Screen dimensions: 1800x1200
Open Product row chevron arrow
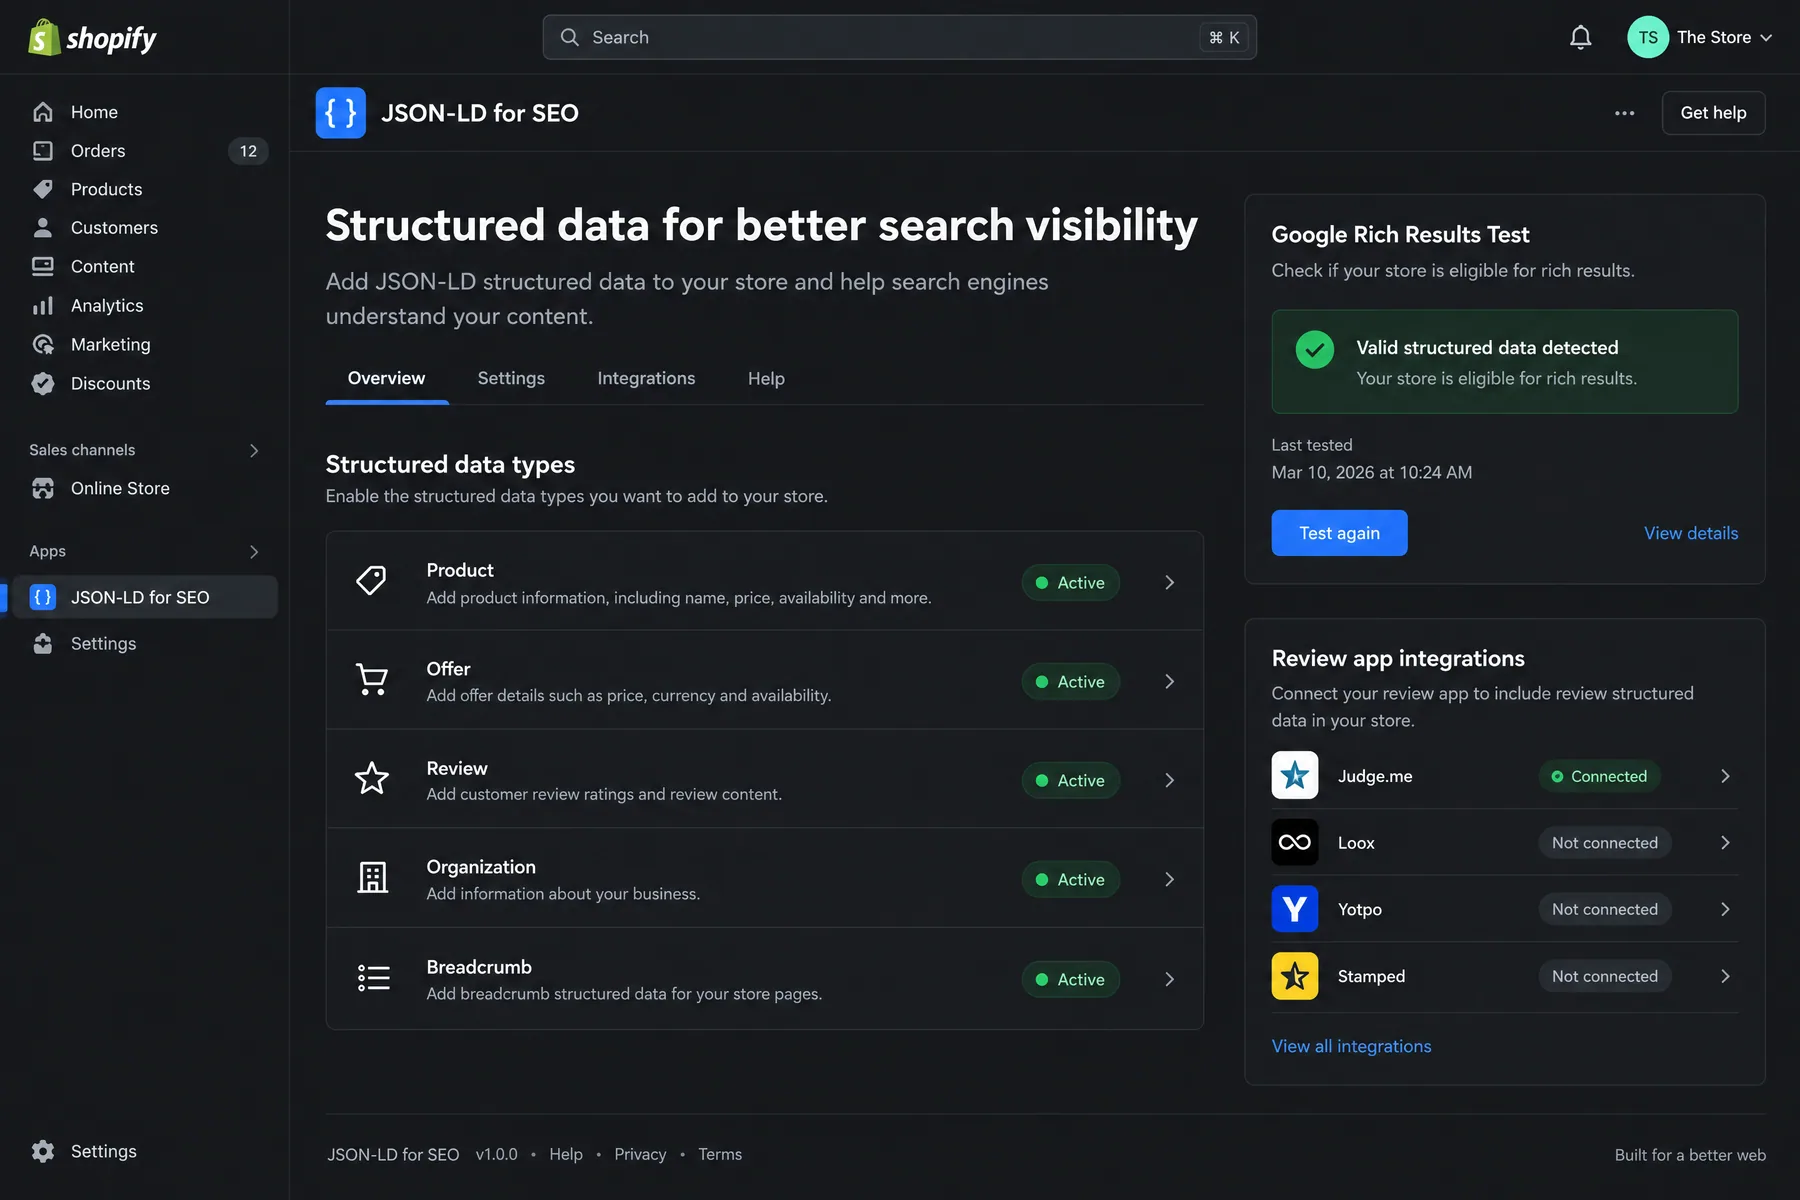(x=1170, y=582)
